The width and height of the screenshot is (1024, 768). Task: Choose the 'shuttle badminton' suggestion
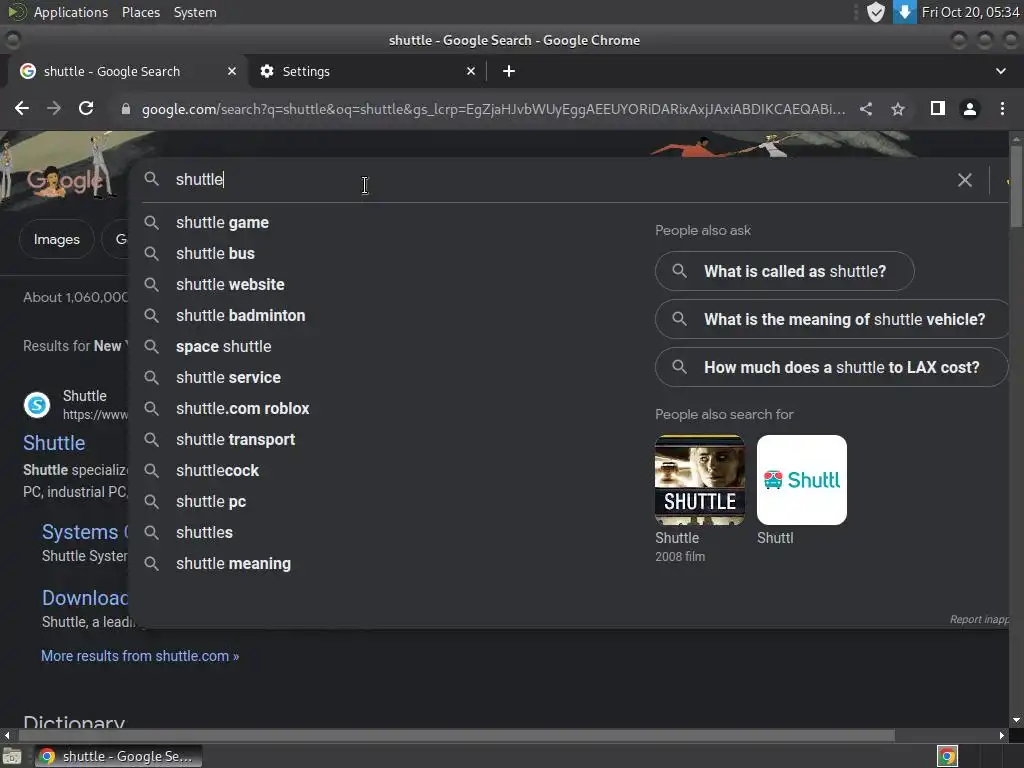[240, 315]
